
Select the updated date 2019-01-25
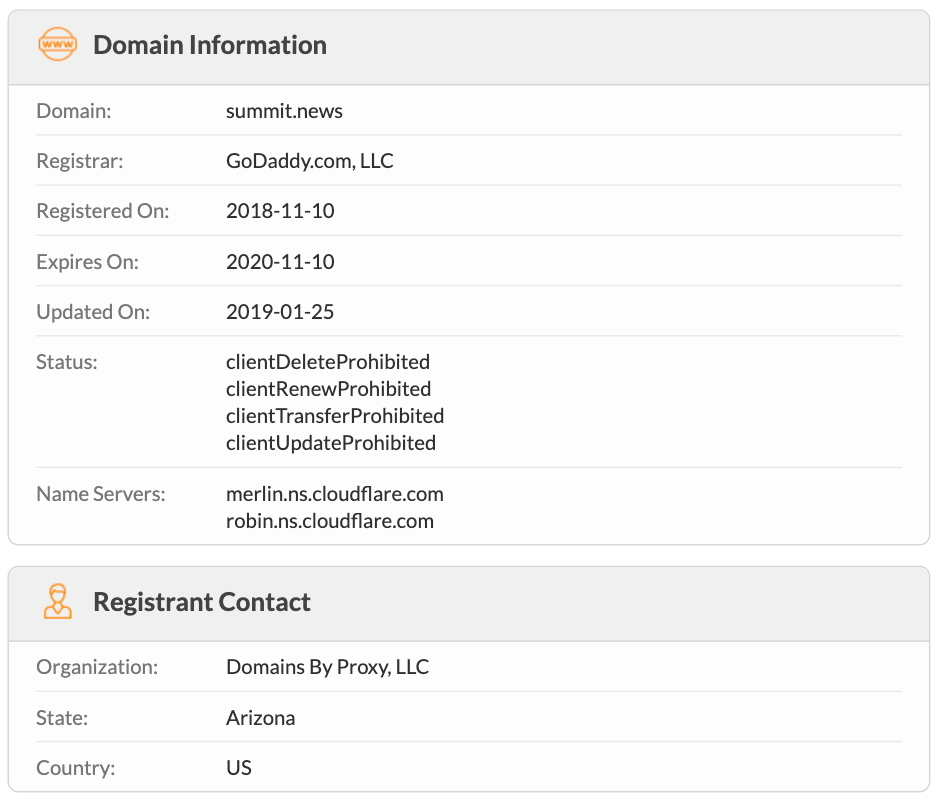280,312
